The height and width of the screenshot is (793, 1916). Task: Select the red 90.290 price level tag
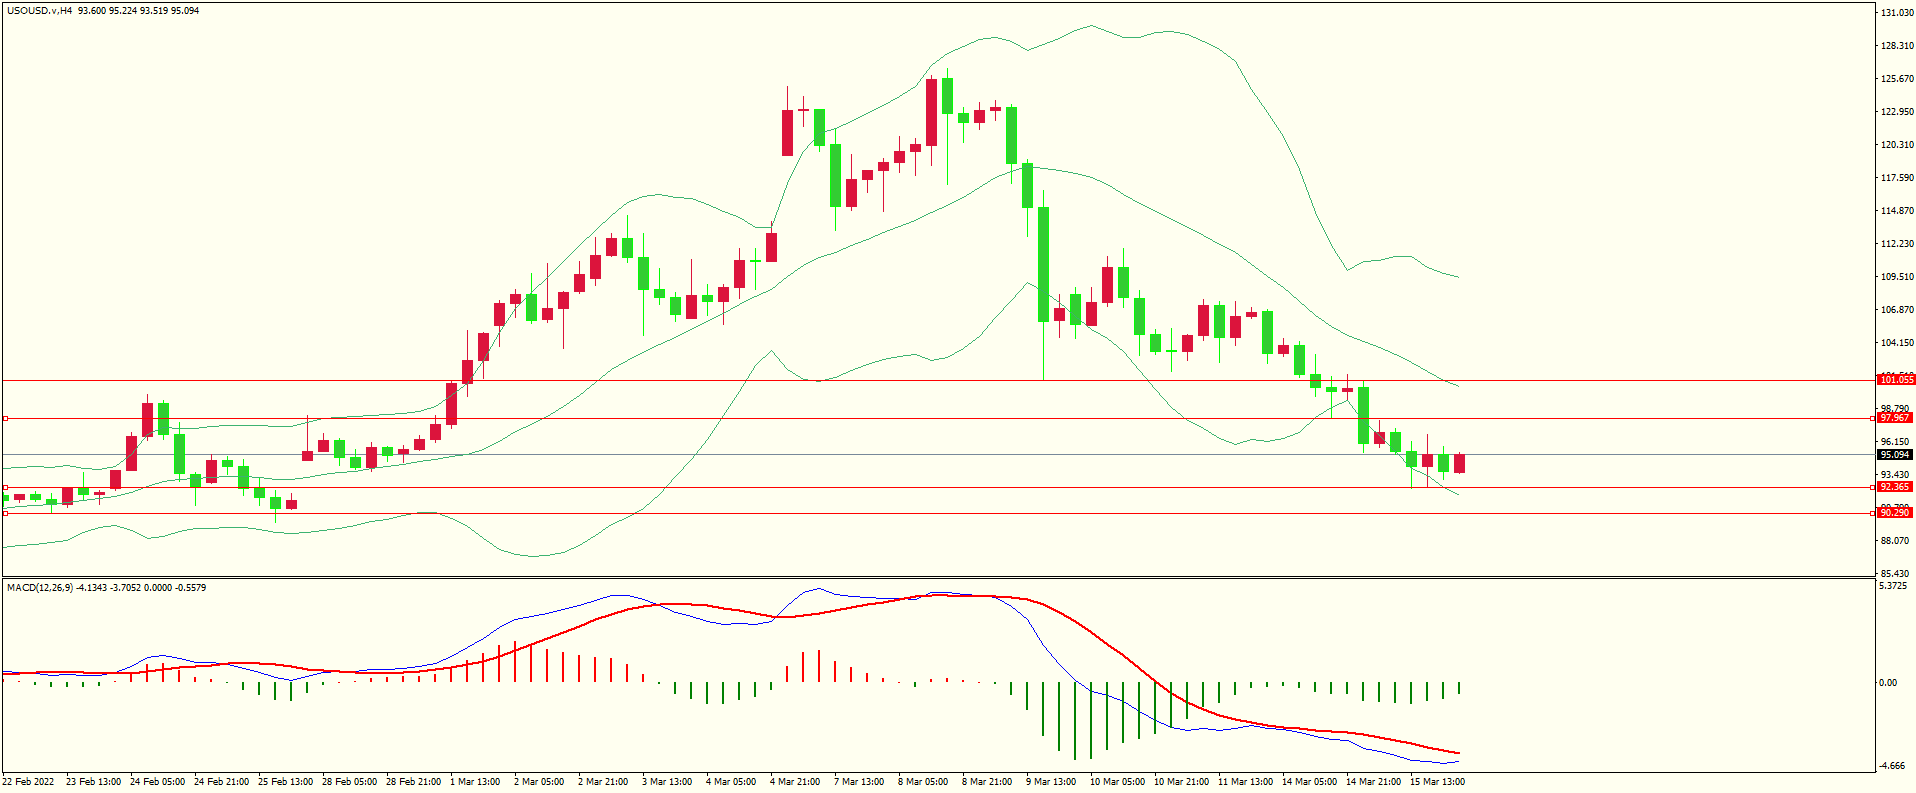click(1896, 512)
